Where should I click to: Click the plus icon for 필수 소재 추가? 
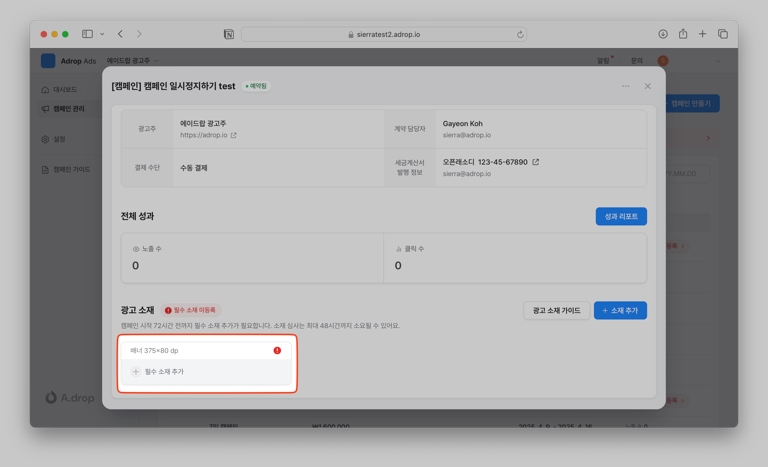(137, 372)
